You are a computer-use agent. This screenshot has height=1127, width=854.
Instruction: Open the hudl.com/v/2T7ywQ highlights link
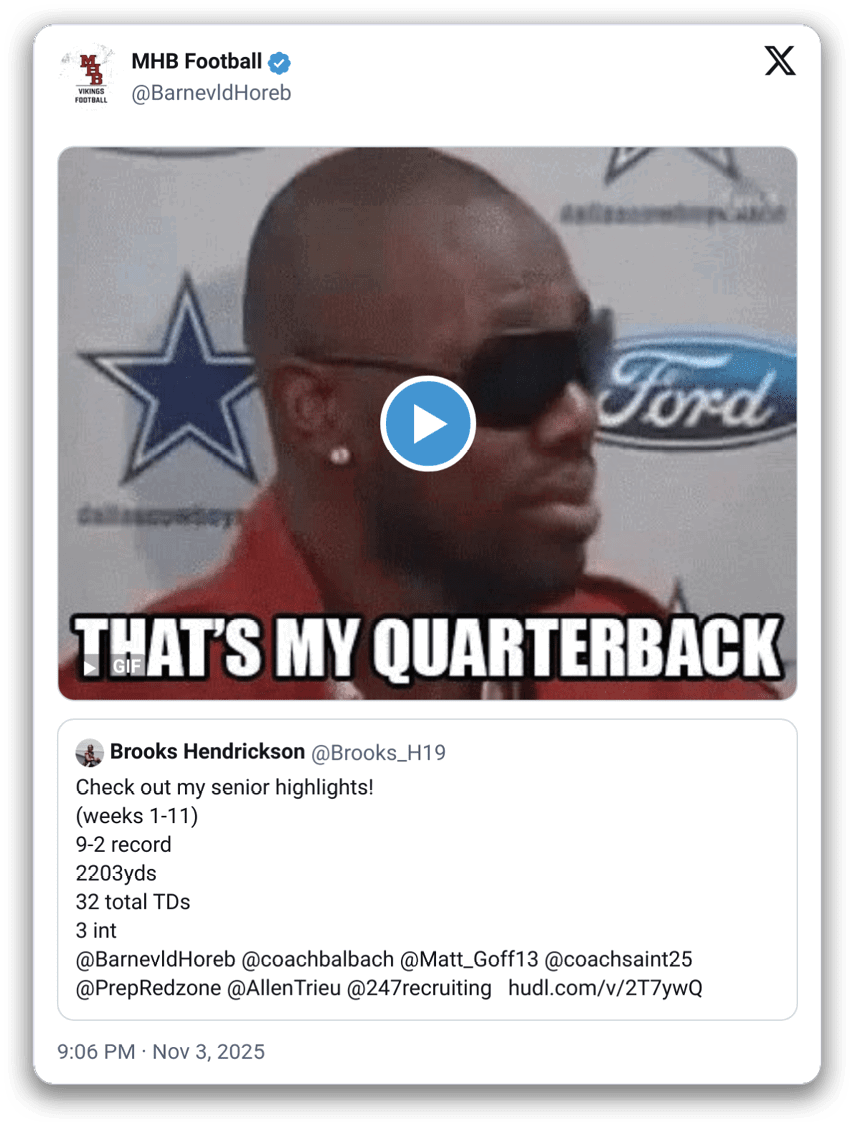coord(605,988)
